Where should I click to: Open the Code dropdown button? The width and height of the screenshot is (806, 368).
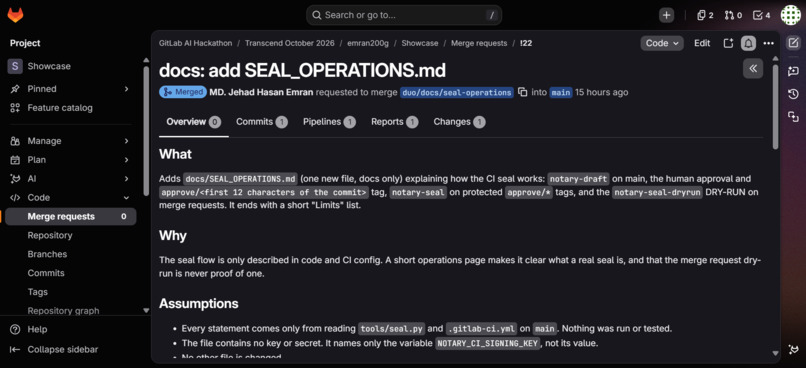tap(662, 43)
